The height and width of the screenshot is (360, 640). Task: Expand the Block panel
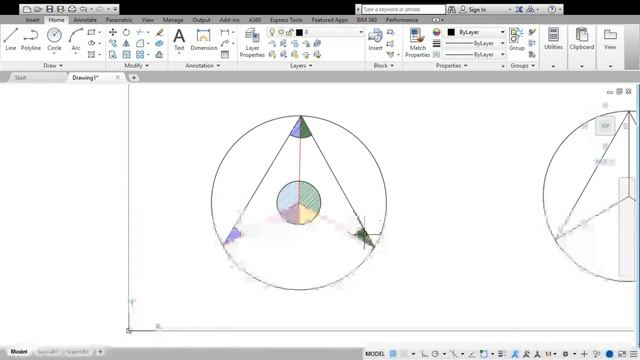pyautogui.click(x=384, y=66)
